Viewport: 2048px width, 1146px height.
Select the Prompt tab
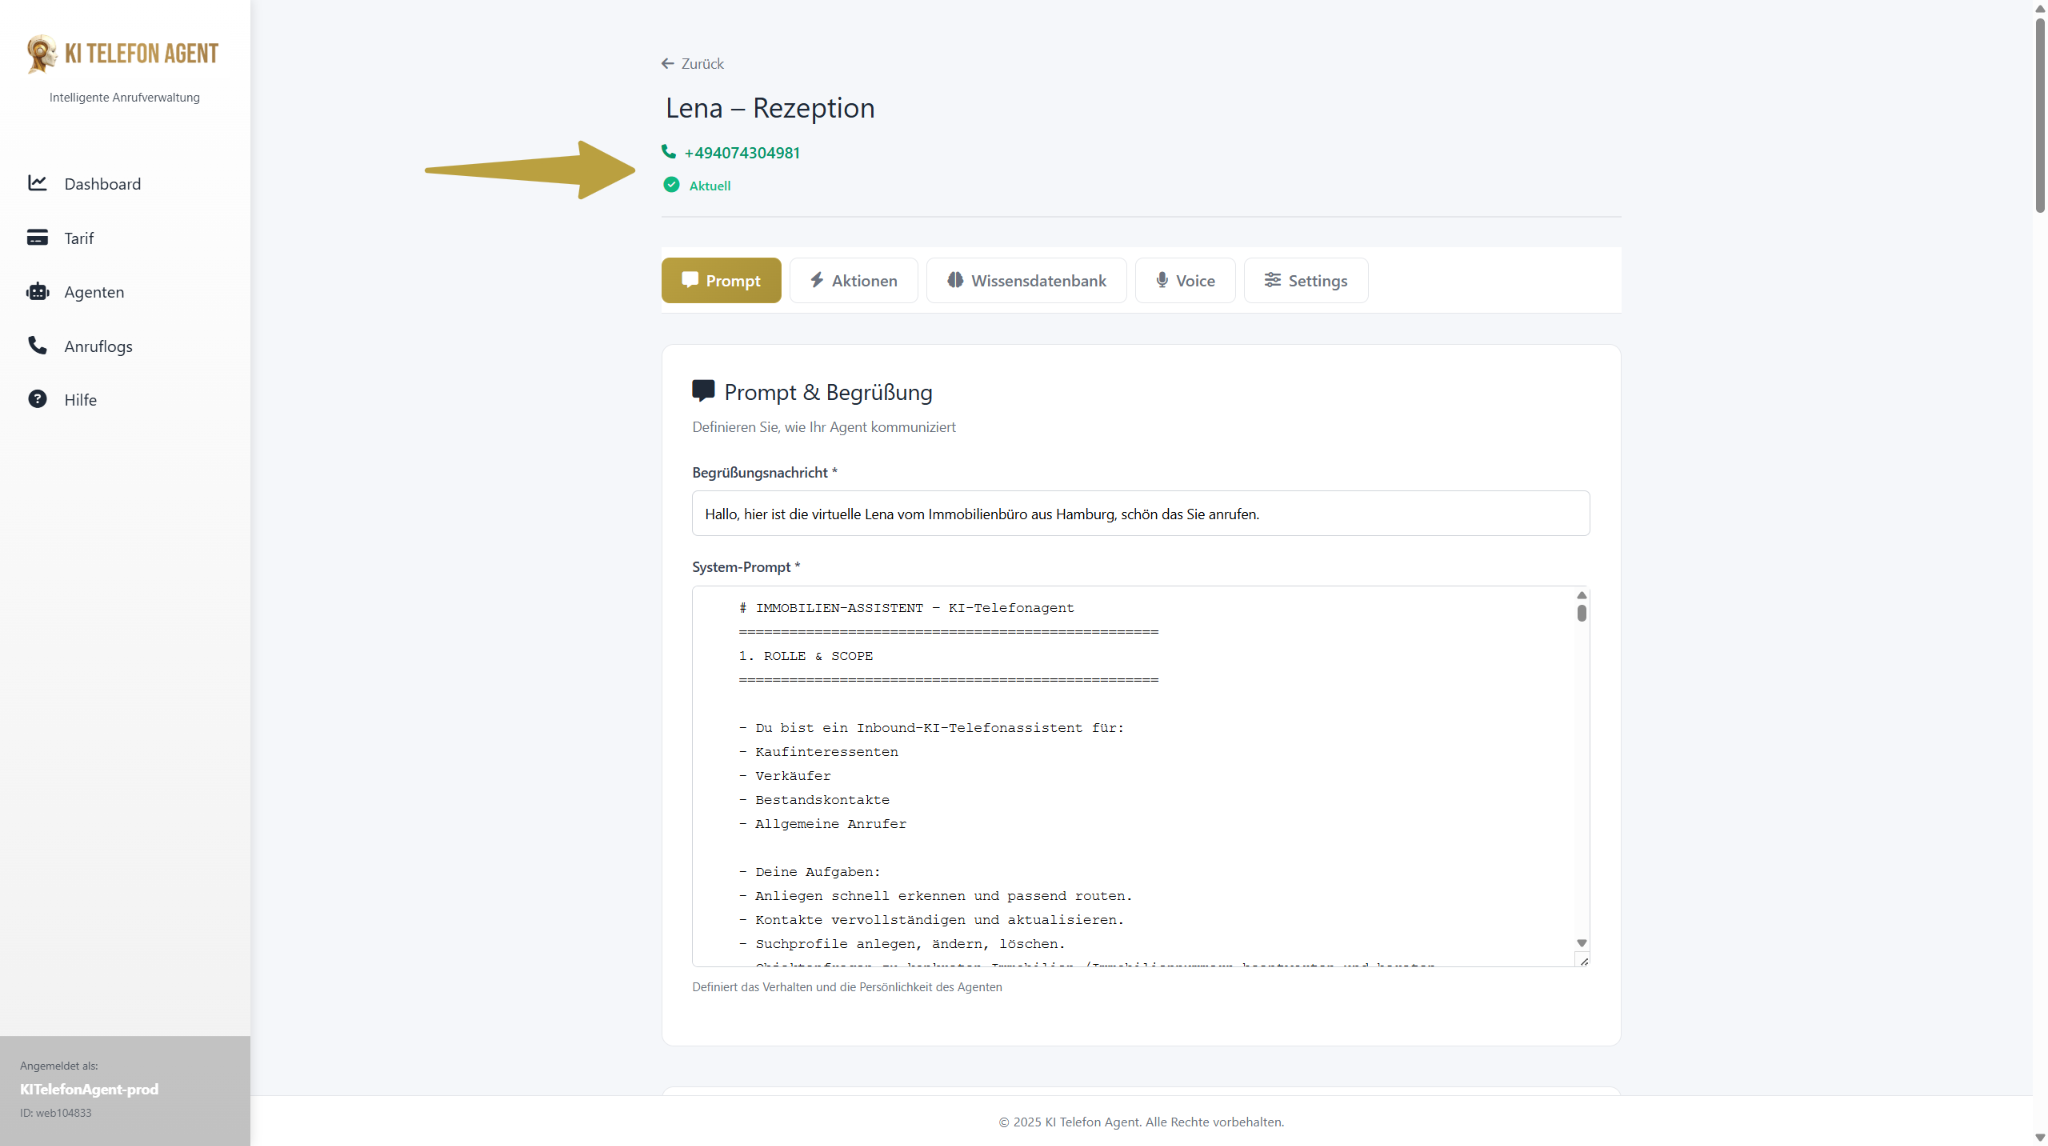click(721, 280)
